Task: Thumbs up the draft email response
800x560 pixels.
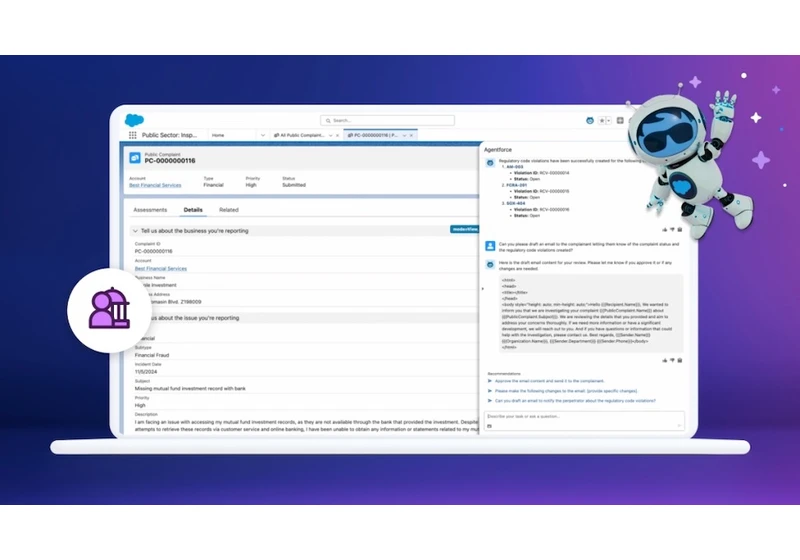Action: pyautogui.click(x=664, y=360)
